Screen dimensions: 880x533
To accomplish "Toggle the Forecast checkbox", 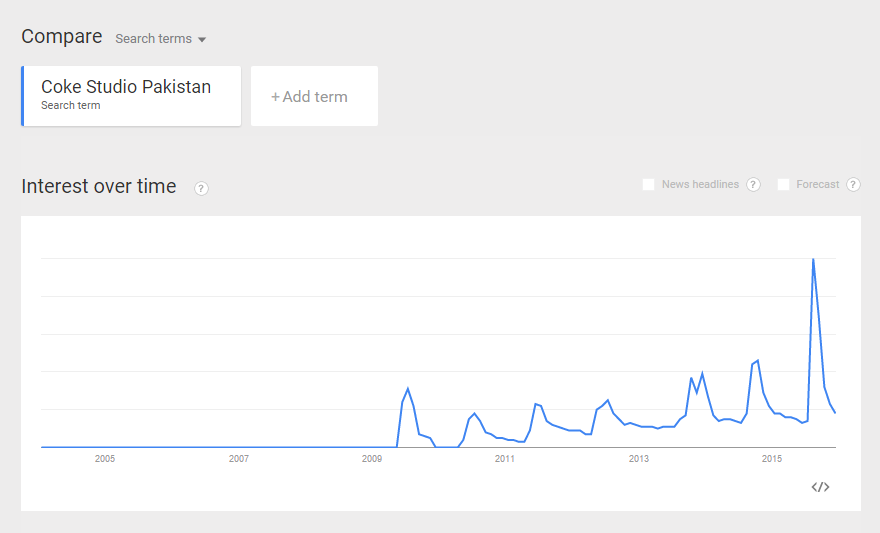I will pos(783,185).
